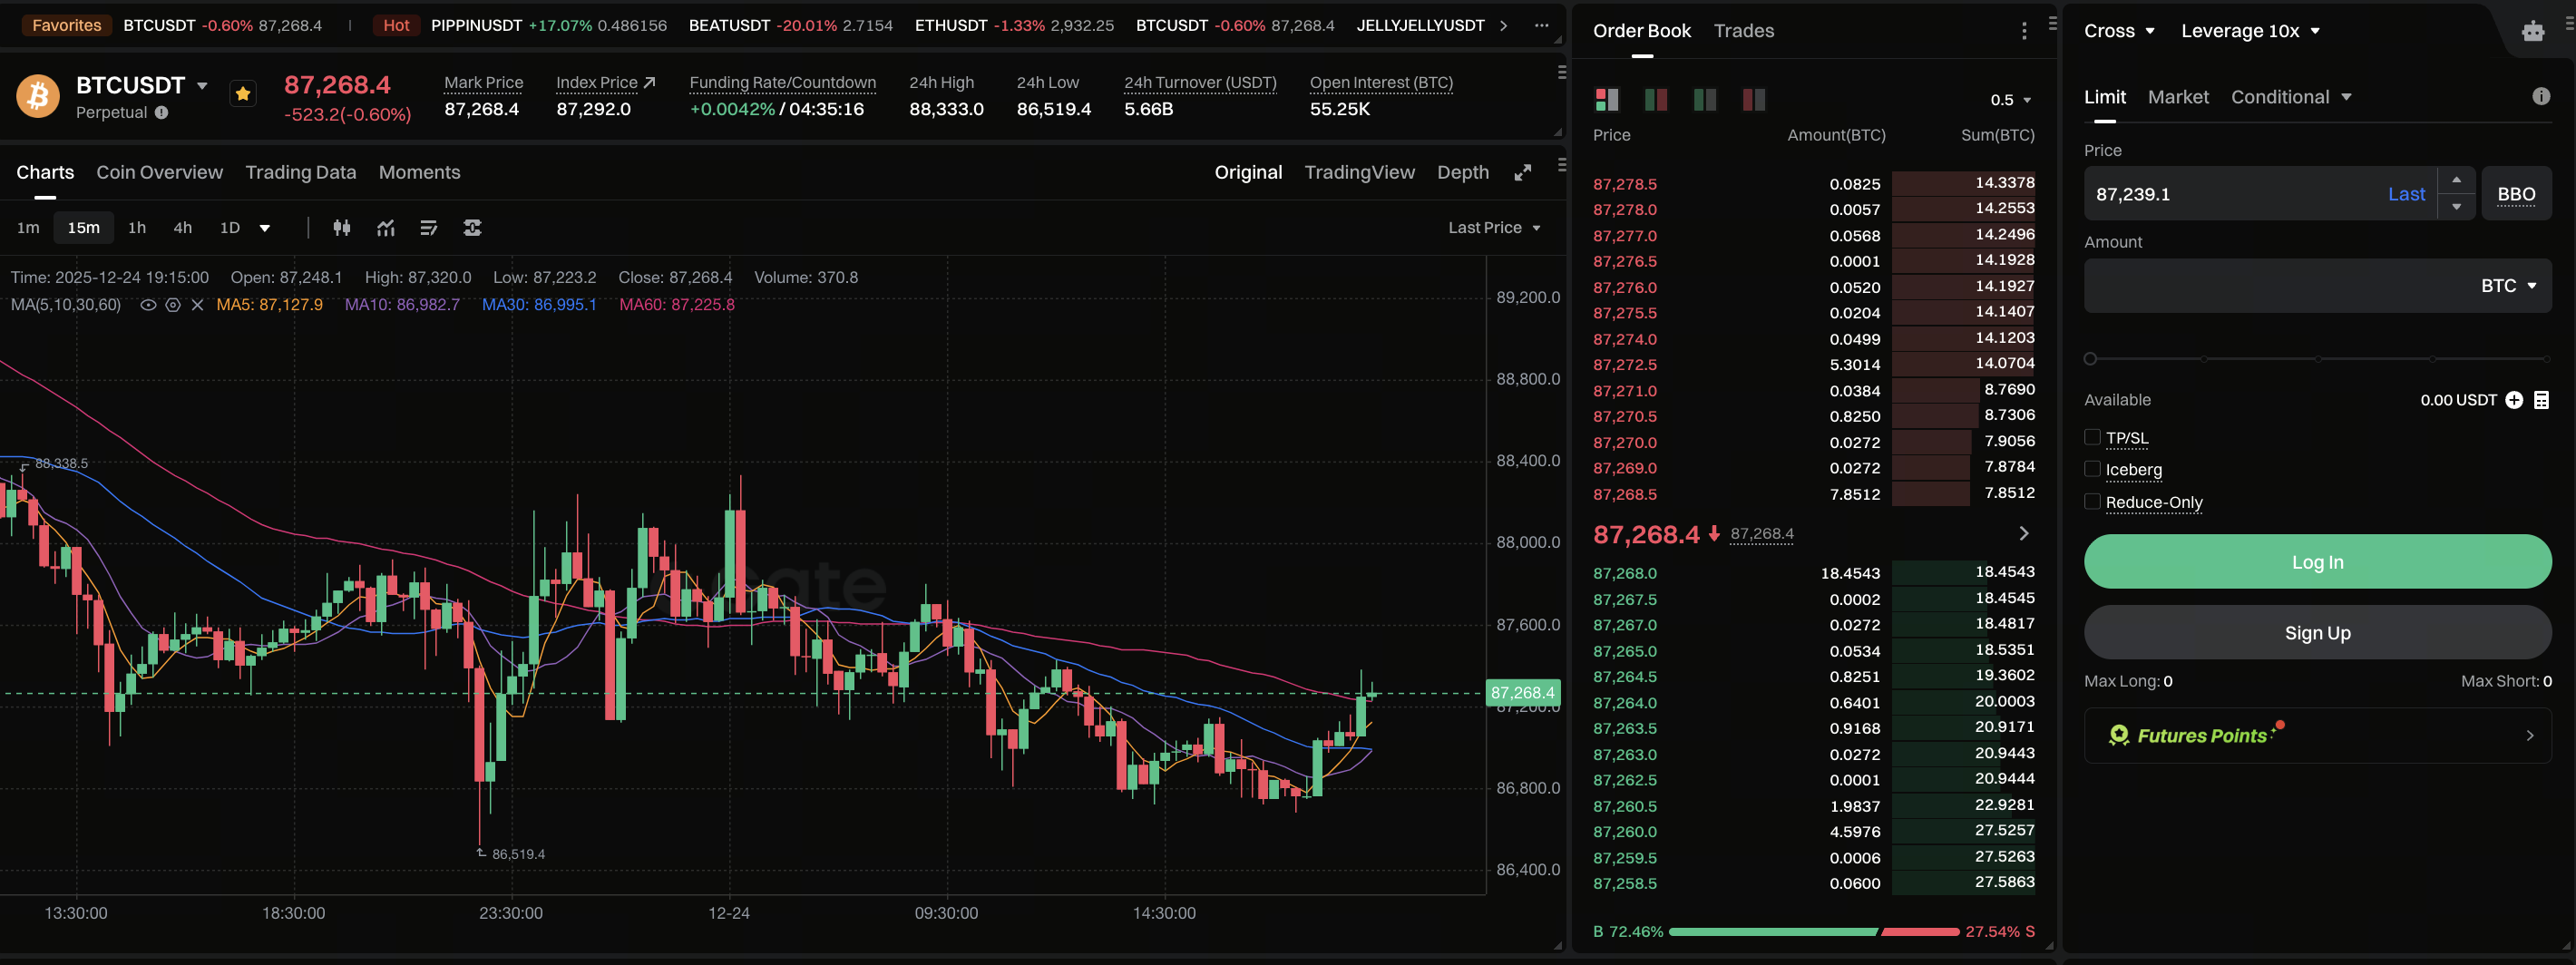
Task: Open the BTC amount unit dropdown
Action: coord(2508,286)
